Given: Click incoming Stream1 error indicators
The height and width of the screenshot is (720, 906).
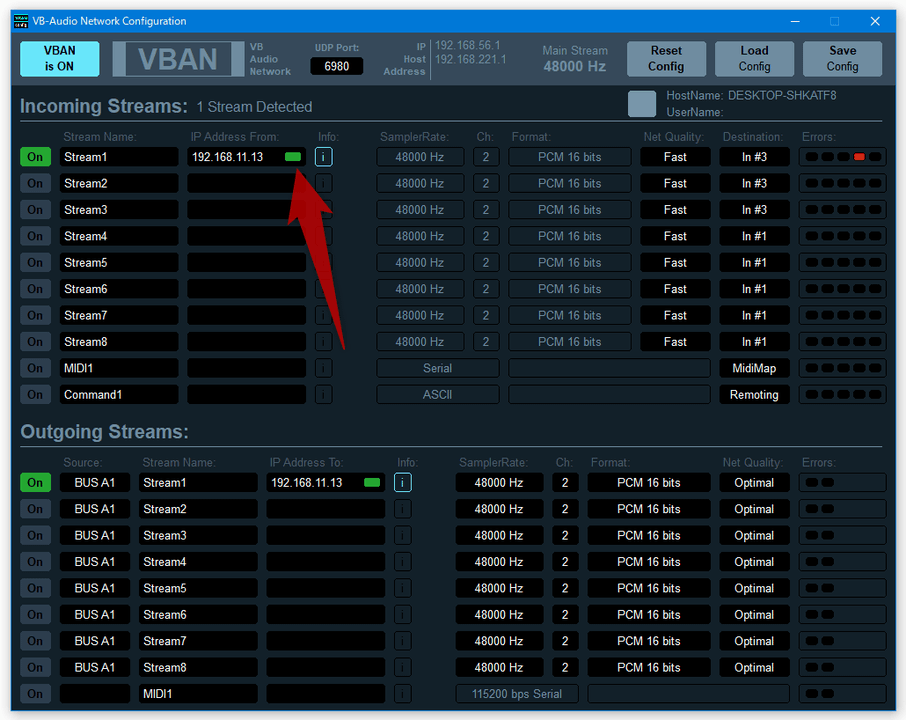Looking at the screenshot, I should (x=842, y=157).
